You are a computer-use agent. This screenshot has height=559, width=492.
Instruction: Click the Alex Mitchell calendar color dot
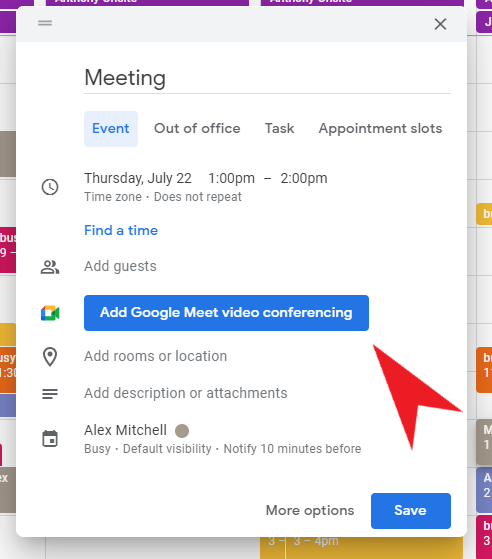click(182, 431)
